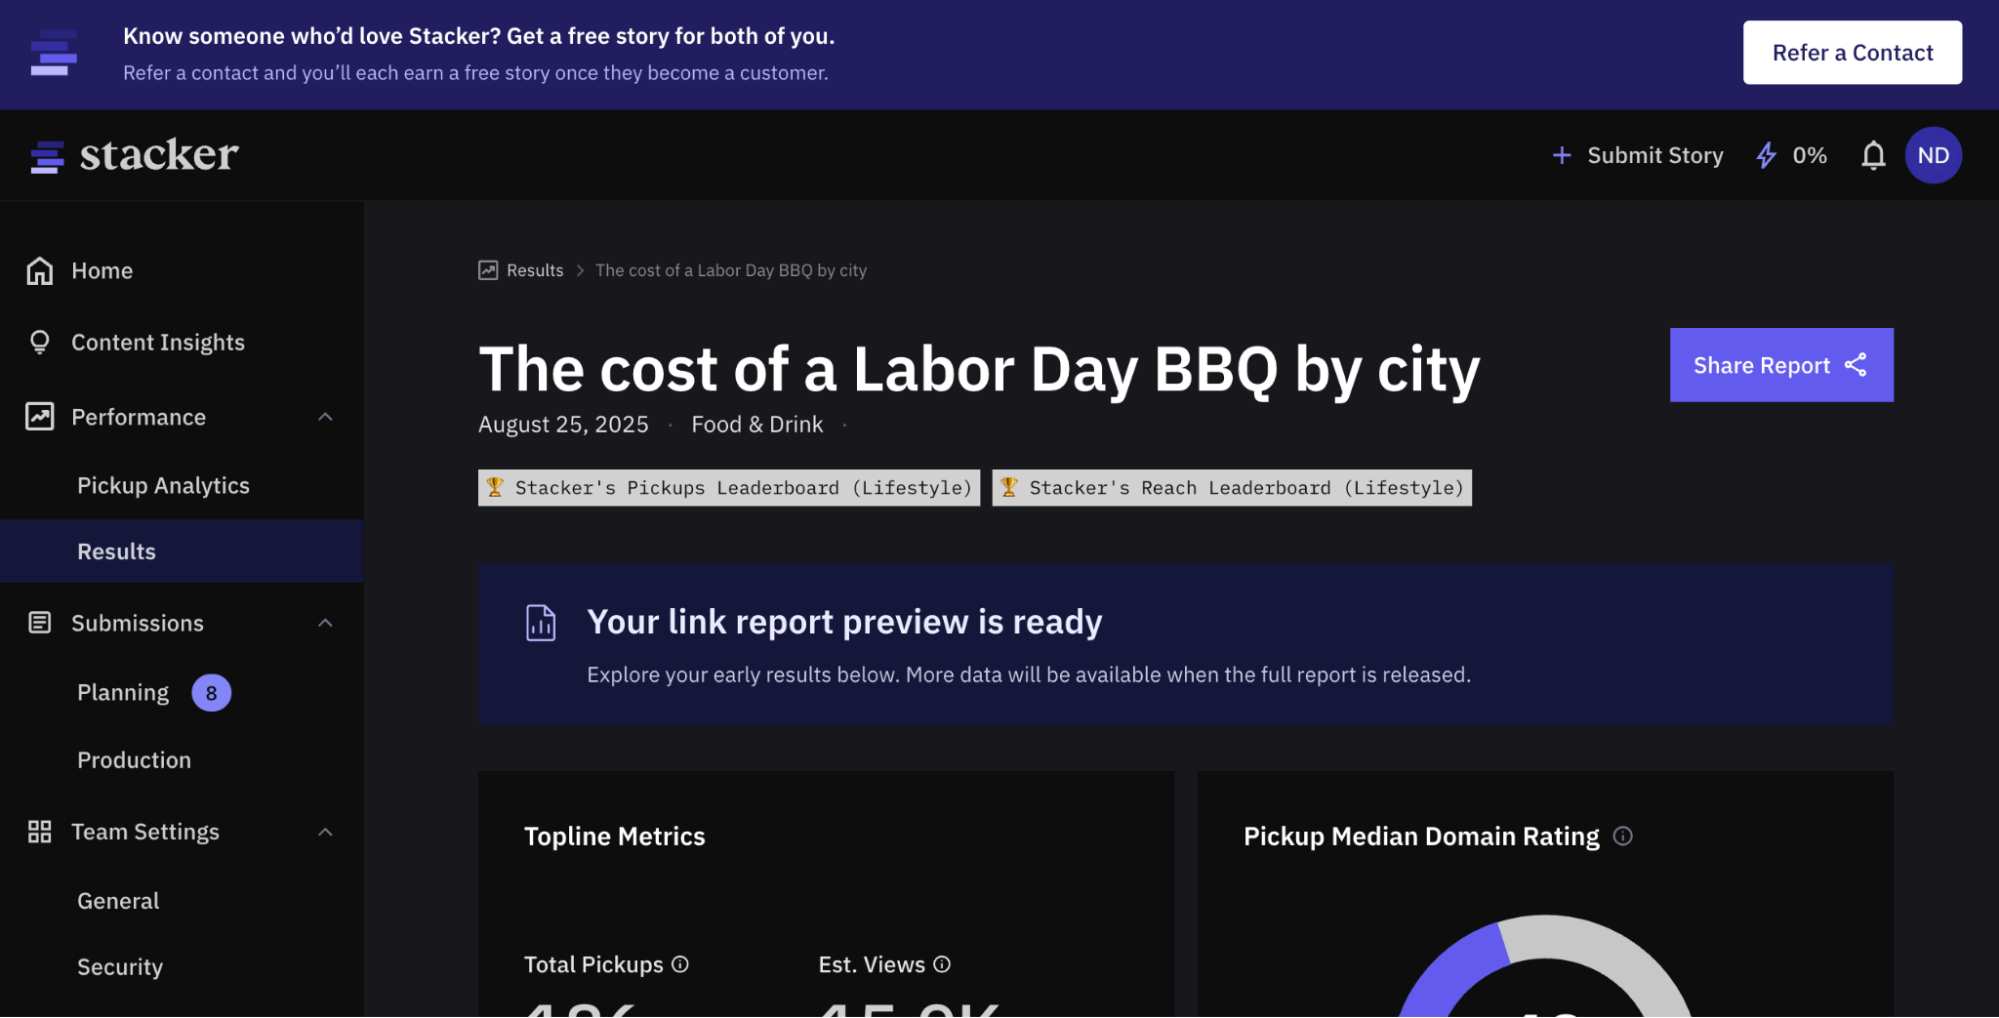Click the Team Settings grid icon
The height and width of the screenshot is (1018, 1999).
[x=39, y=832]
